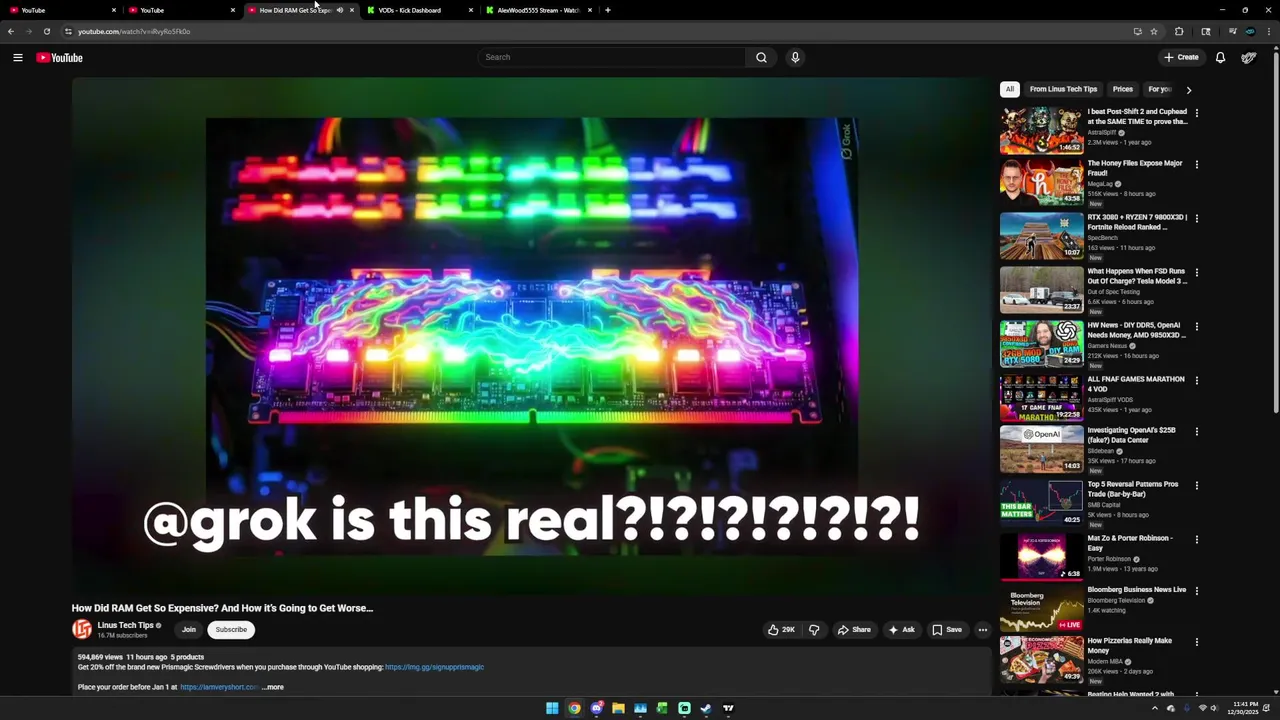Click the Create button
The width and height of the screenshot is (1280, 720).
[1181, 57]
